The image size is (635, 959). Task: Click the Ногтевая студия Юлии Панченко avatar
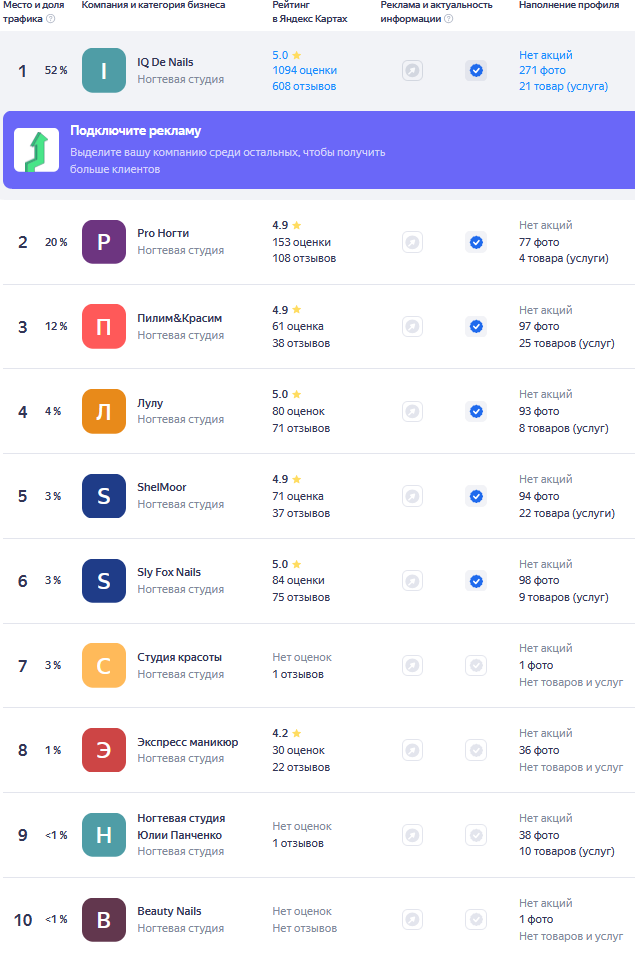pyautogui.click(x=104, y=835)
